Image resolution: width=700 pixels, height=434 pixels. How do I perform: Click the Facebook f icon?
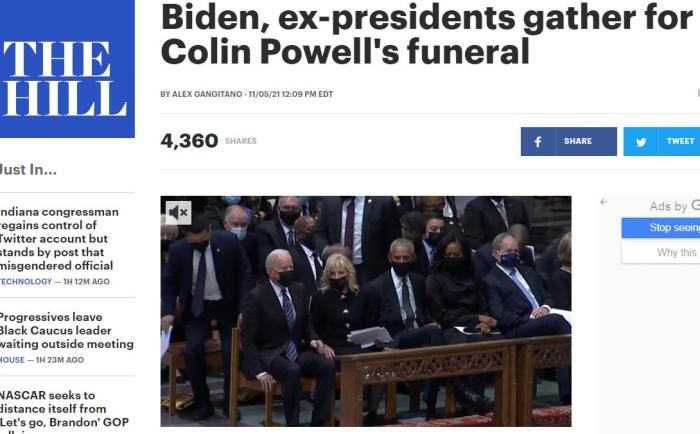538,142
